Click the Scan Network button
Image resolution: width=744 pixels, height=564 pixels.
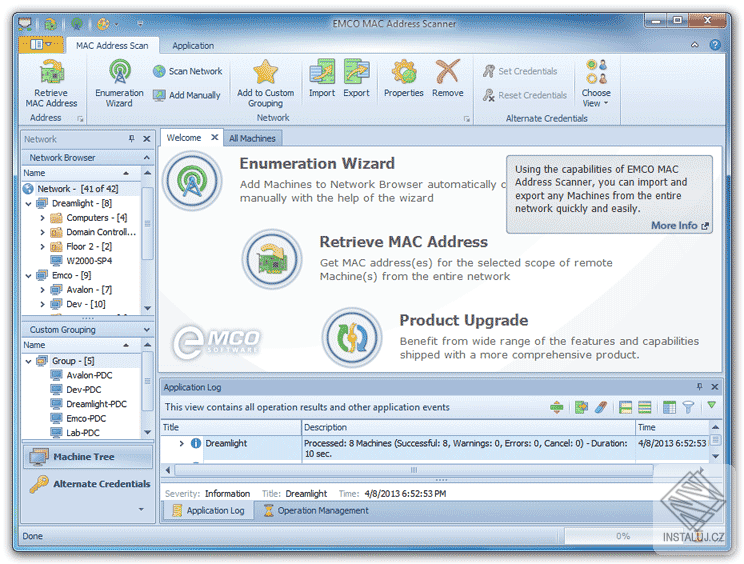(188, 71)
